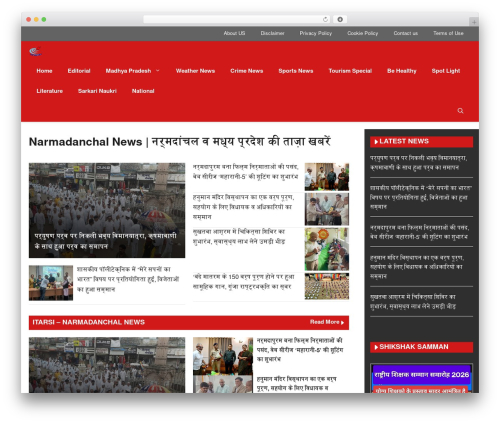Screen dimensions: 500x423
Task: Open the search magnifier icon
Action: (x=460, y=111)
